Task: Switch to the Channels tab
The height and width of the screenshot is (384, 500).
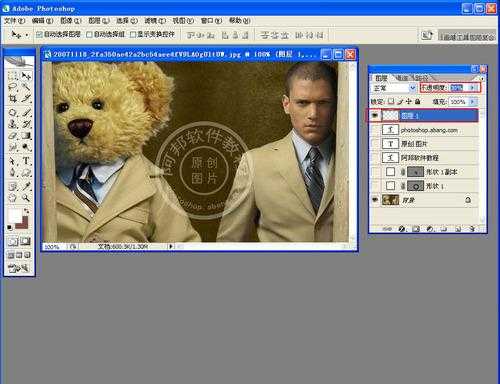Action: coord(402,78)
